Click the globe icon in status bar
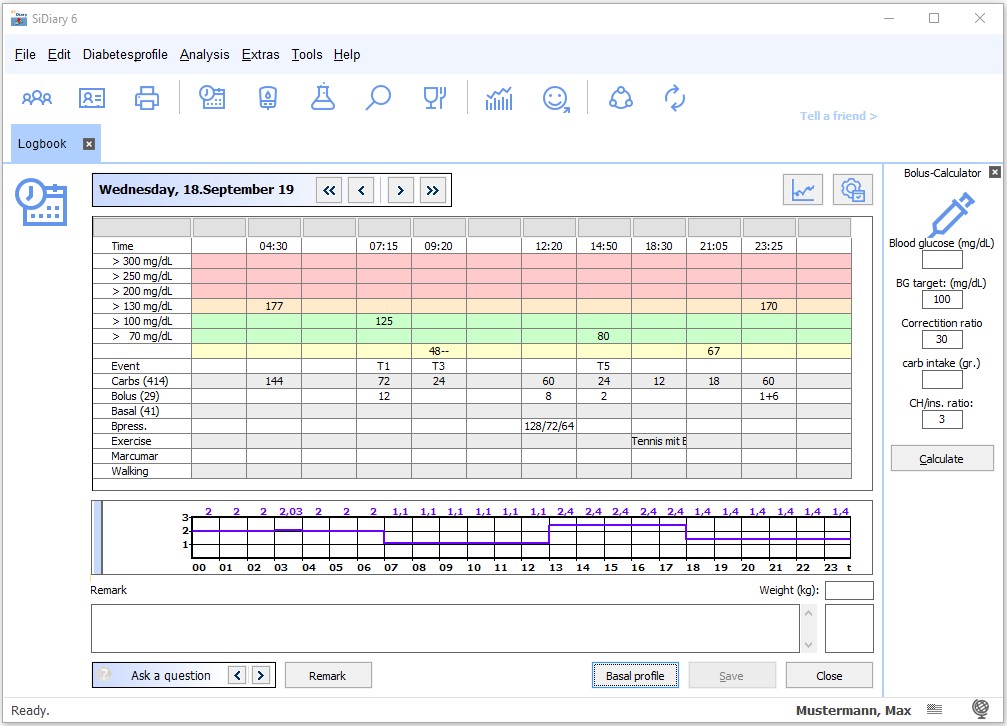 pyautogui.click(x=980, y=709)
